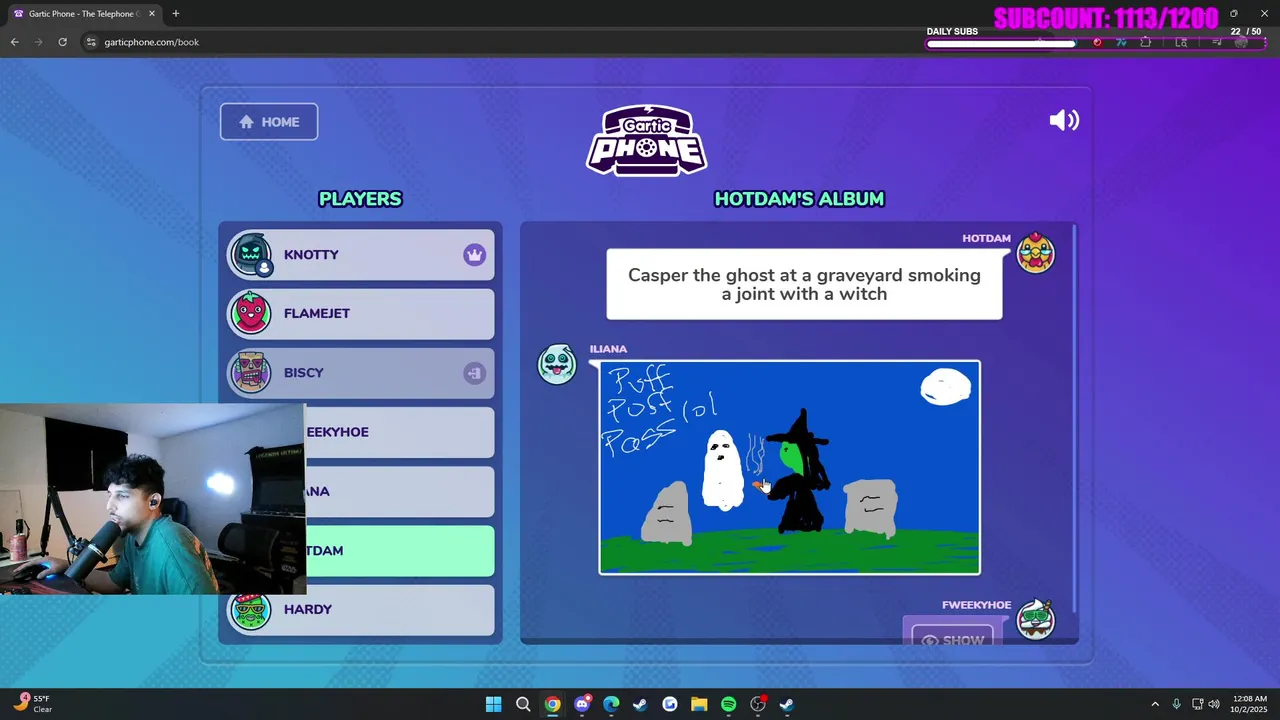Open the network tray icon

click(1197, 704)
